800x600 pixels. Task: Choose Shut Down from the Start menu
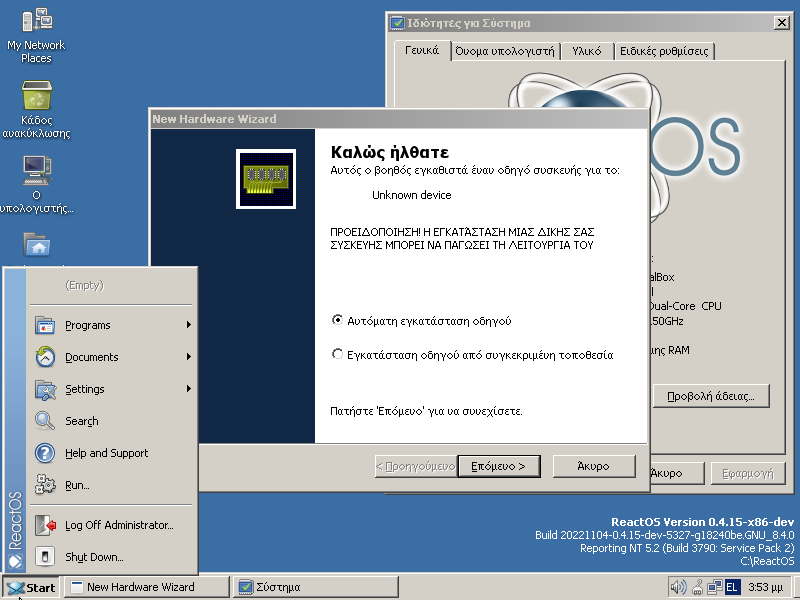click(x=94, y=557)
